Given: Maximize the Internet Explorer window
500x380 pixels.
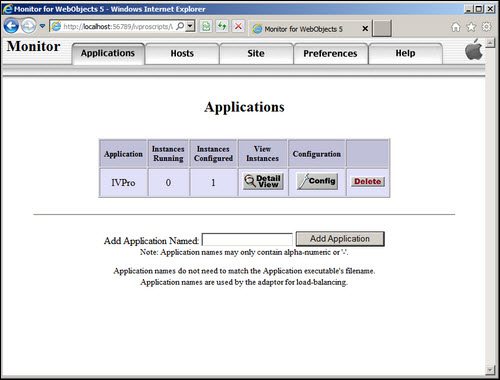Looking at the screenshot, I should click(x=479, y=9).
